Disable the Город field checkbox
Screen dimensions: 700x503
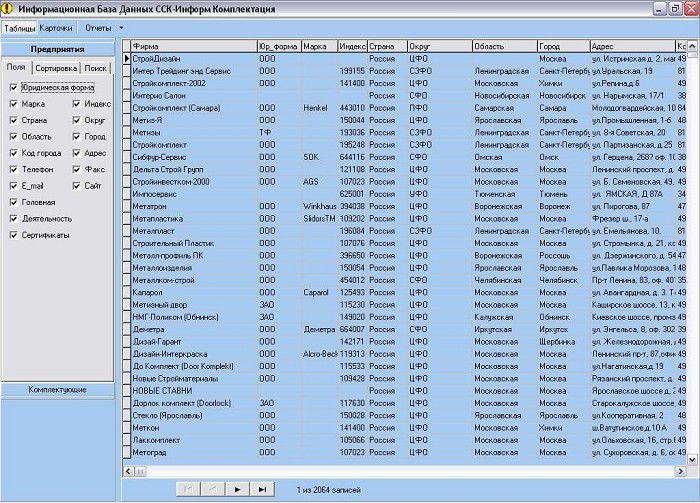(77, 137)
